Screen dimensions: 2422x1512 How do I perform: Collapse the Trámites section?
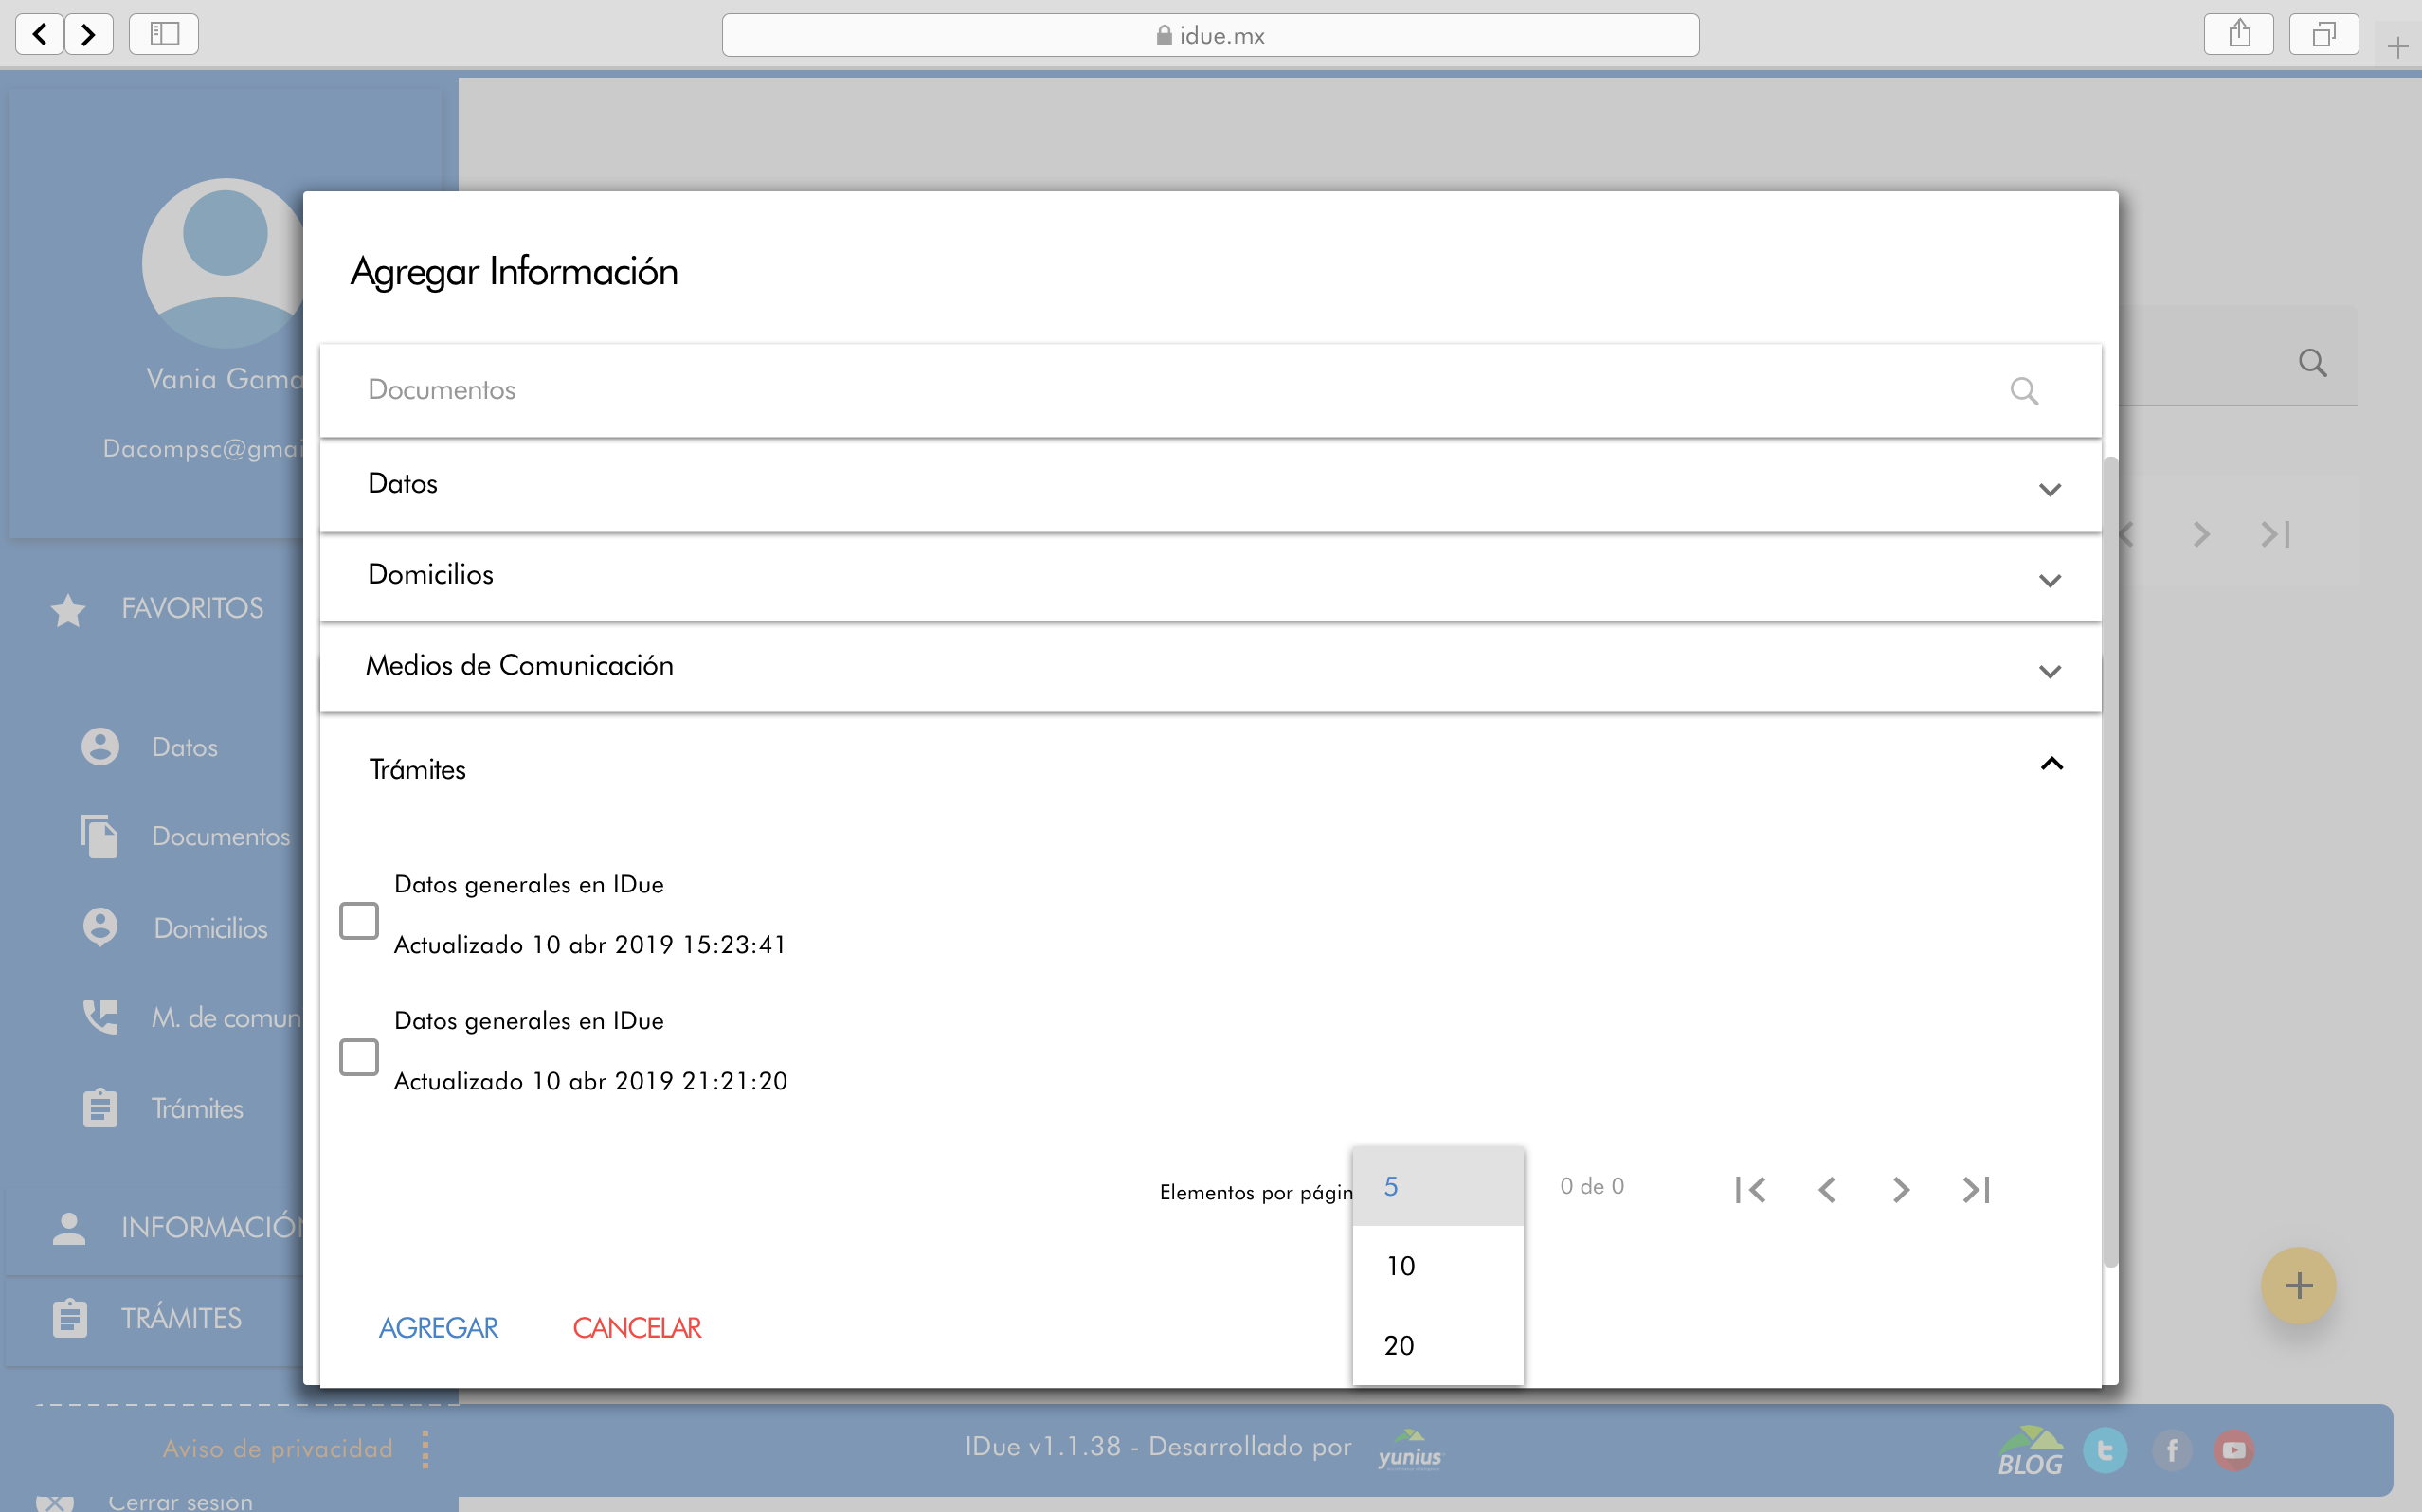click(x=2051, y=764)
